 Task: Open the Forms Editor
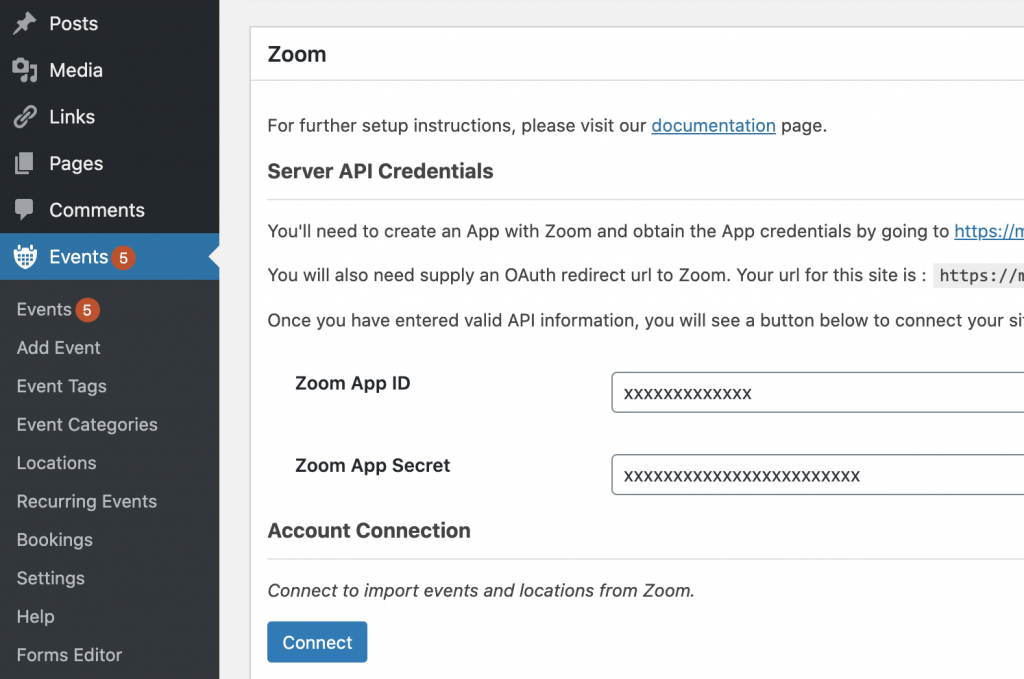(x=70, y=655)
